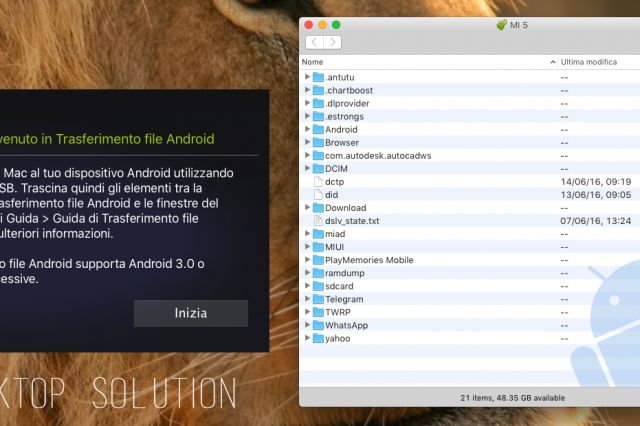Click the Android folder icon
The width and height of the screenshot is (640, 426).
(318, 129)
